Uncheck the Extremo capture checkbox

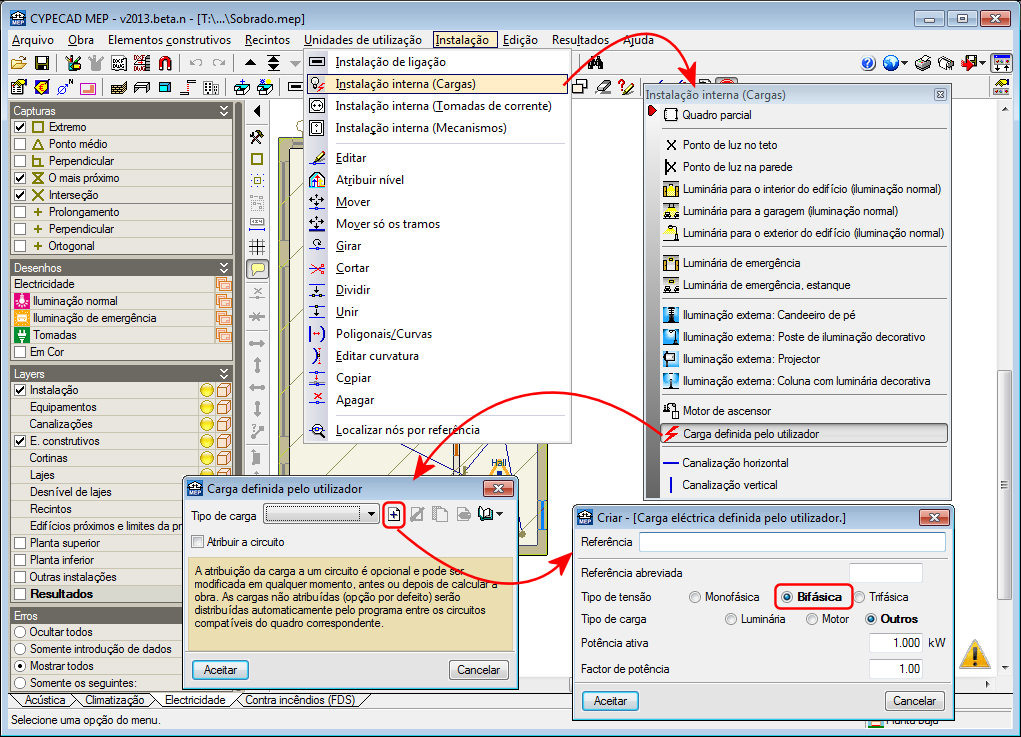point(20,127)
